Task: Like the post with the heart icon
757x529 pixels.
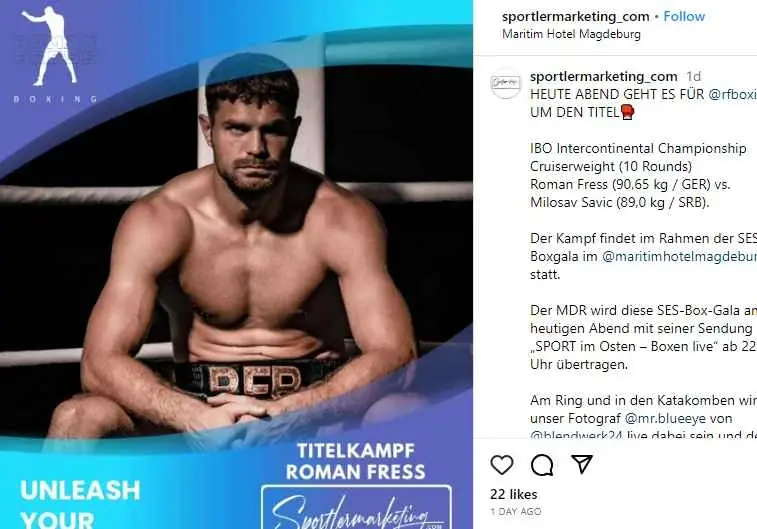Action: [502, 465]
